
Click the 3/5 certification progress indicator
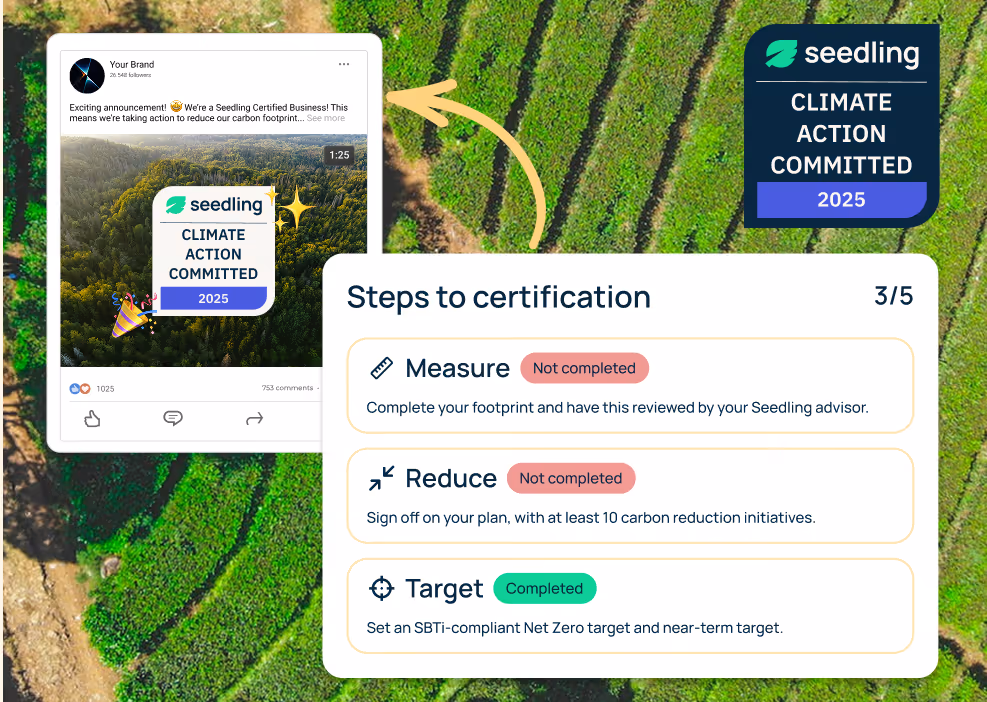[x=893, y=297]
